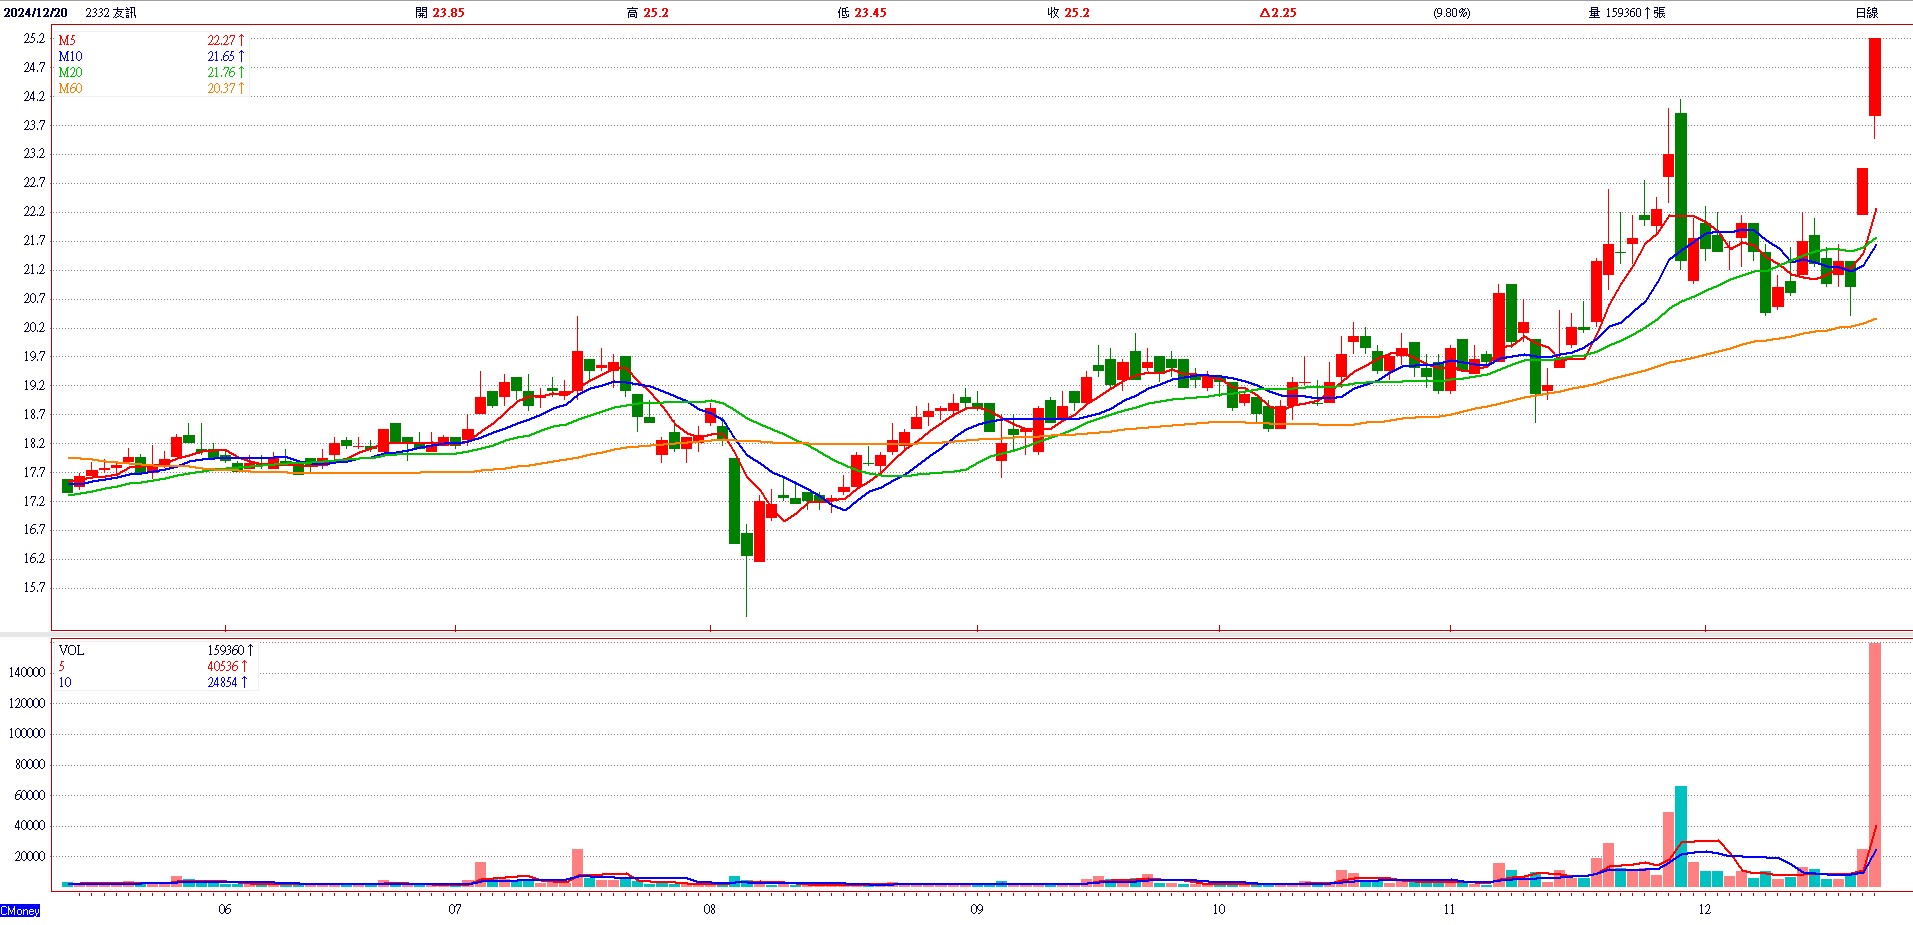The width and height of the screenshot is (1913, 925).
Task: Click the 10-day volume average 24854
Action: pyautogui.click(x=222, y=682)
